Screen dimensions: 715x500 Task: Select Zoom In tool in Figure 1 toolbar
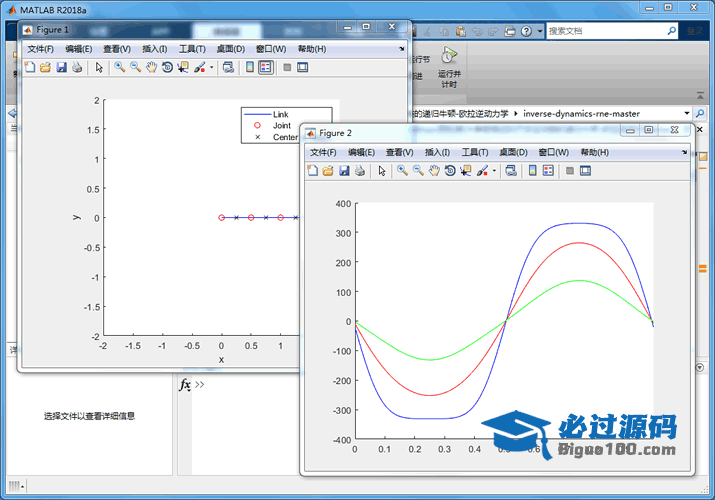pos(119,67)
